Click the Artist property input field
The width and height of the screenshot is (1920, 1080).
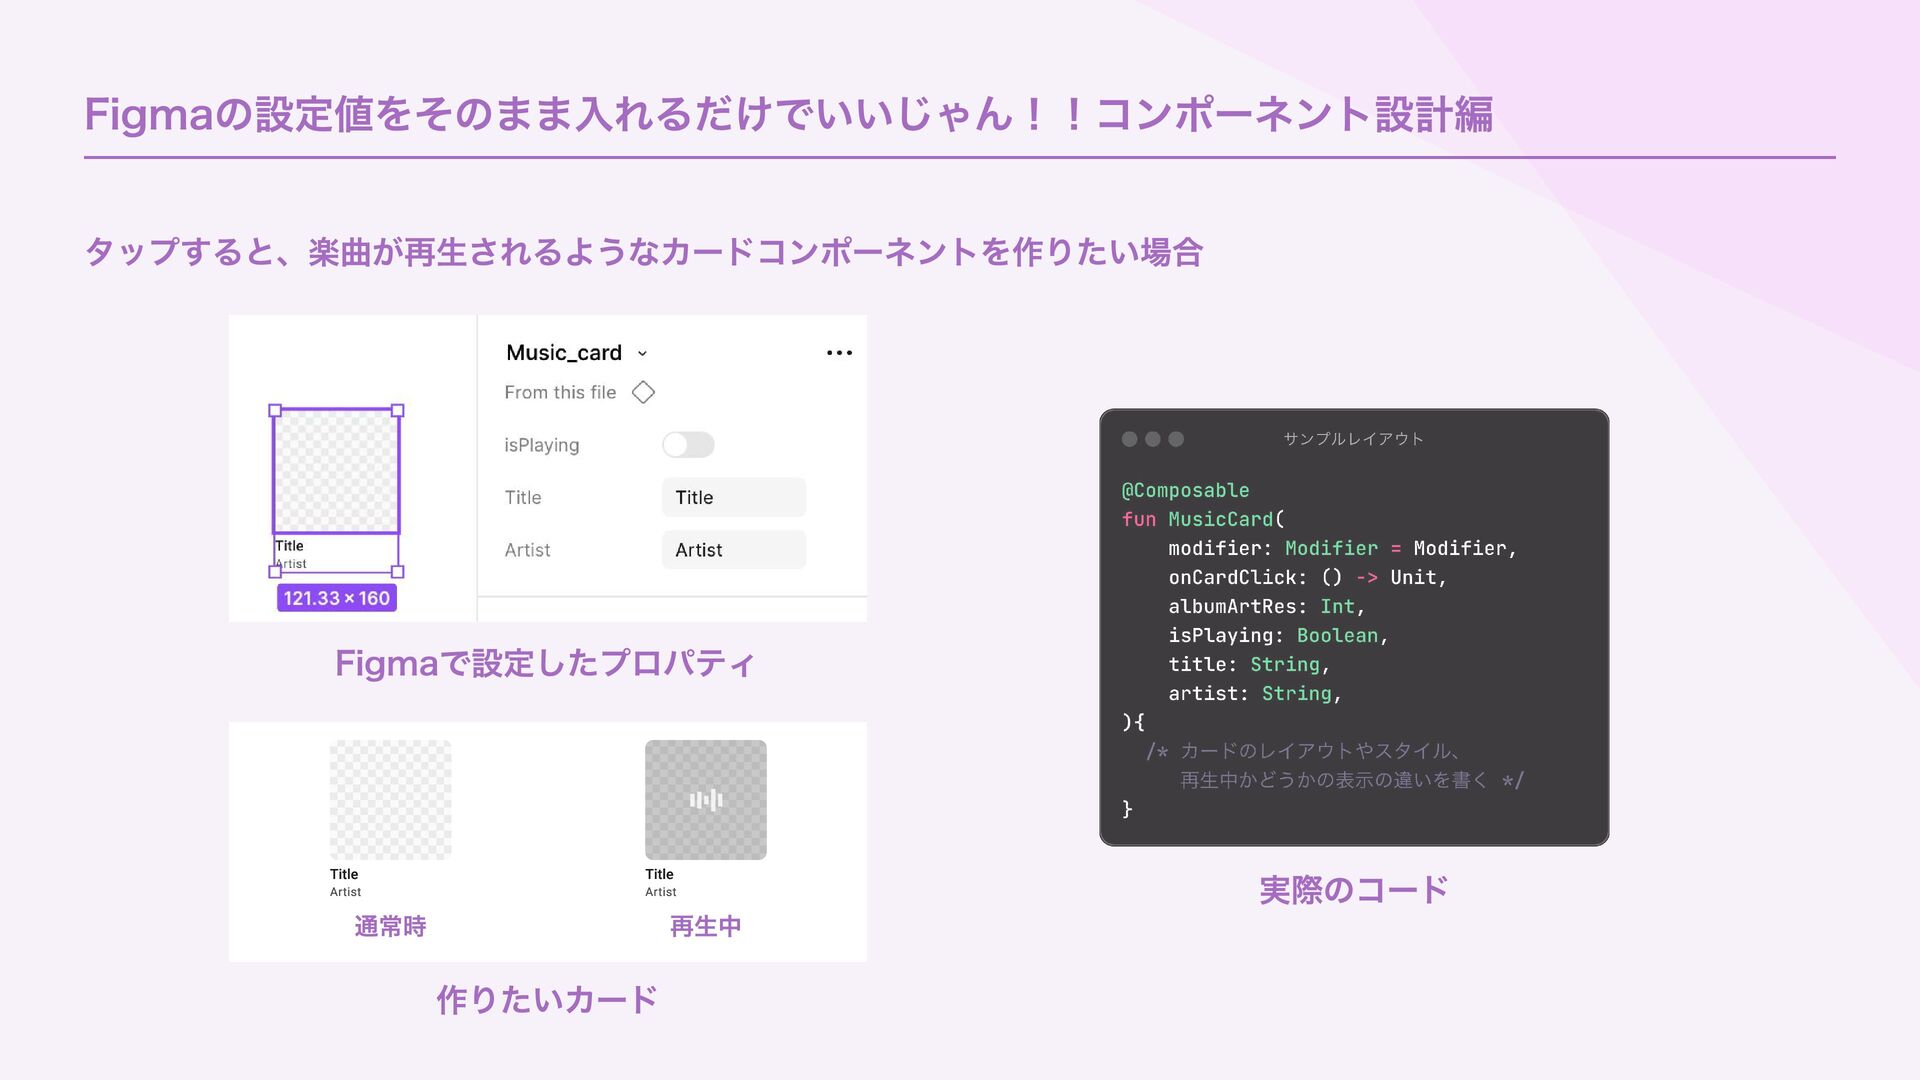(734, 550)
